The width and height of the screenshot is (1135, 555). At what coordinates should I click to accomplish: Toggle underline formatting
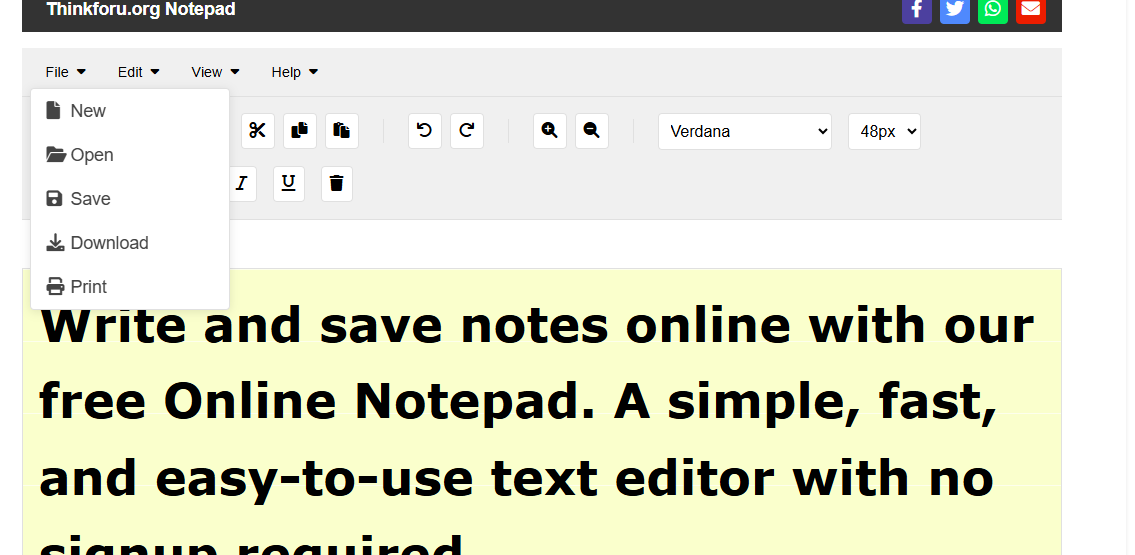(x=289, y=184)
